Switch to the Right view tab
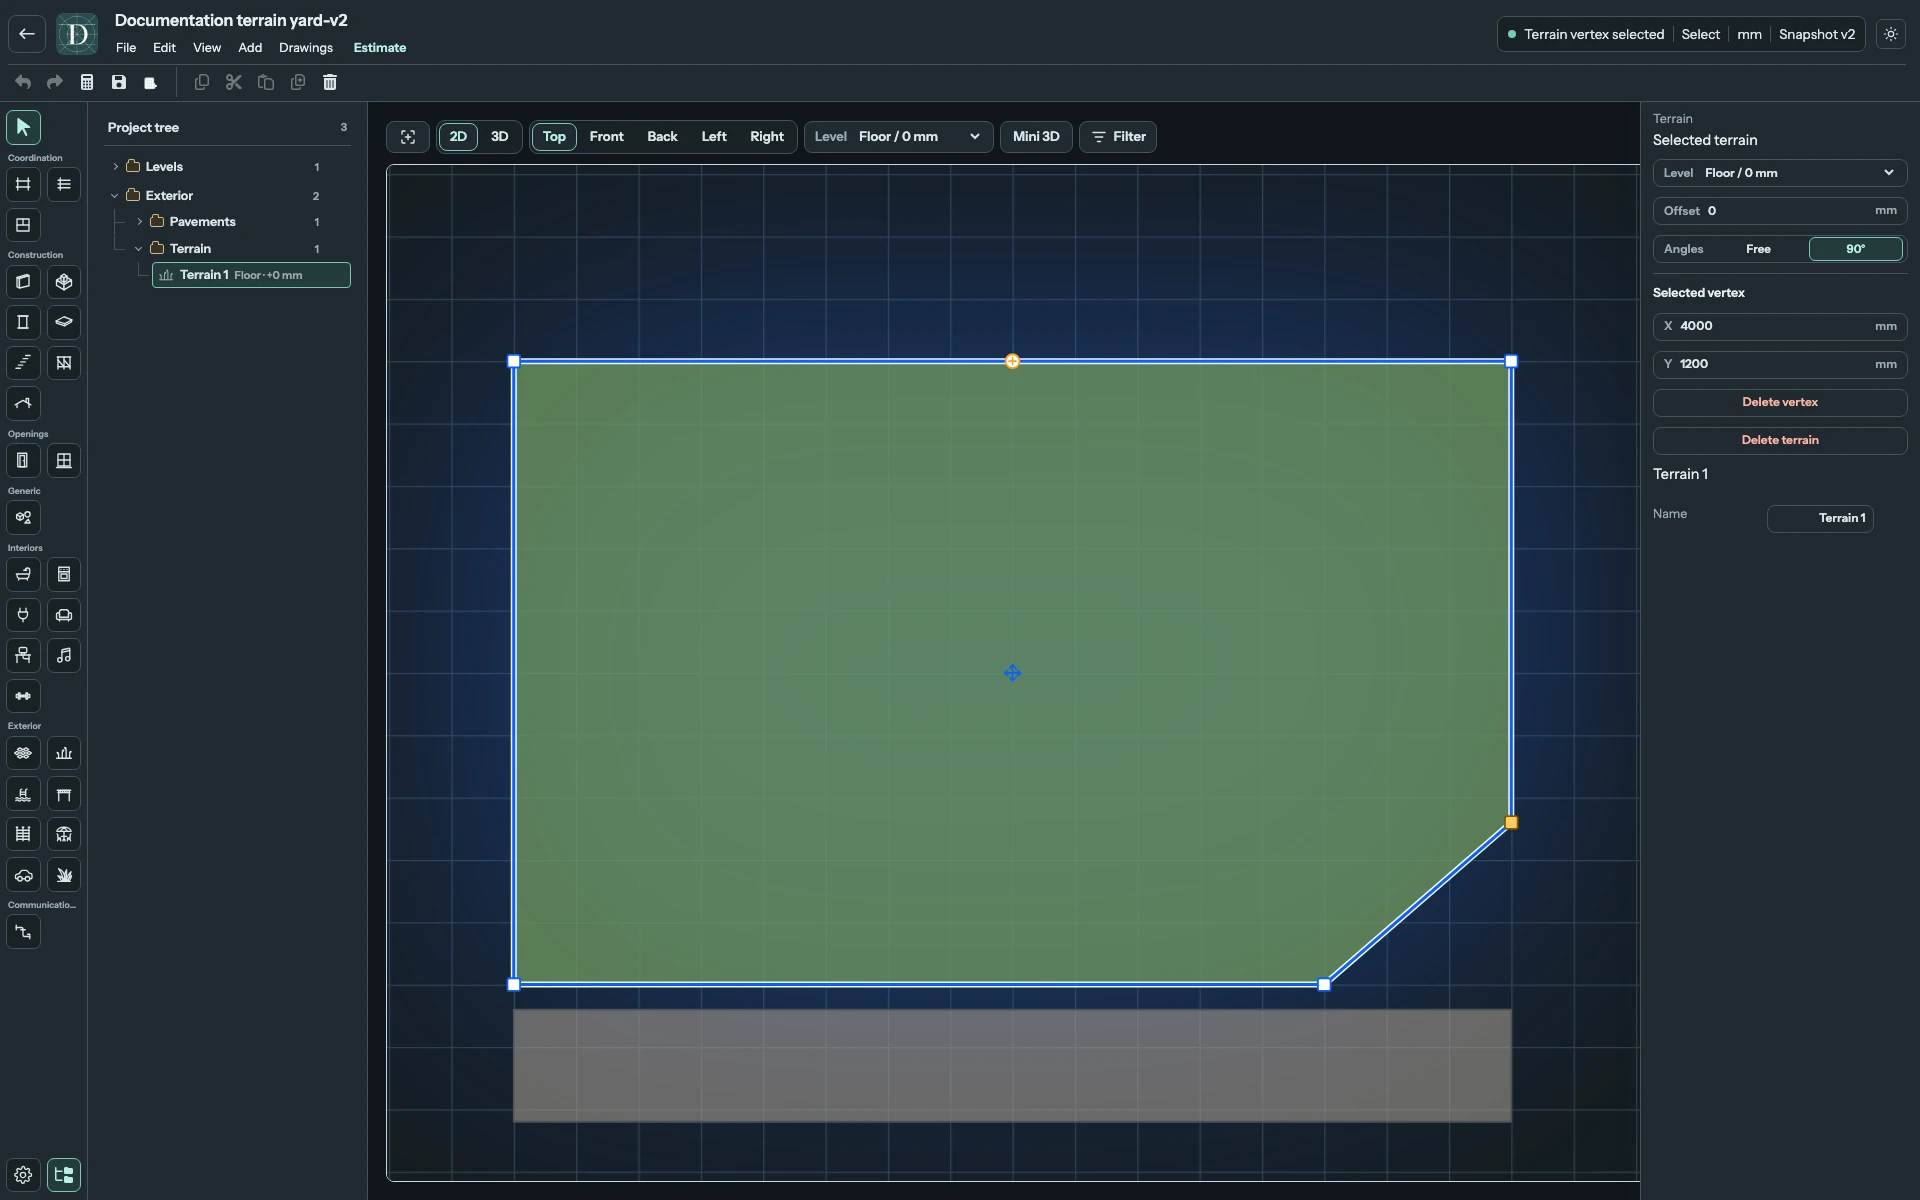1920x1200 pixels. (x=767, y=137)
